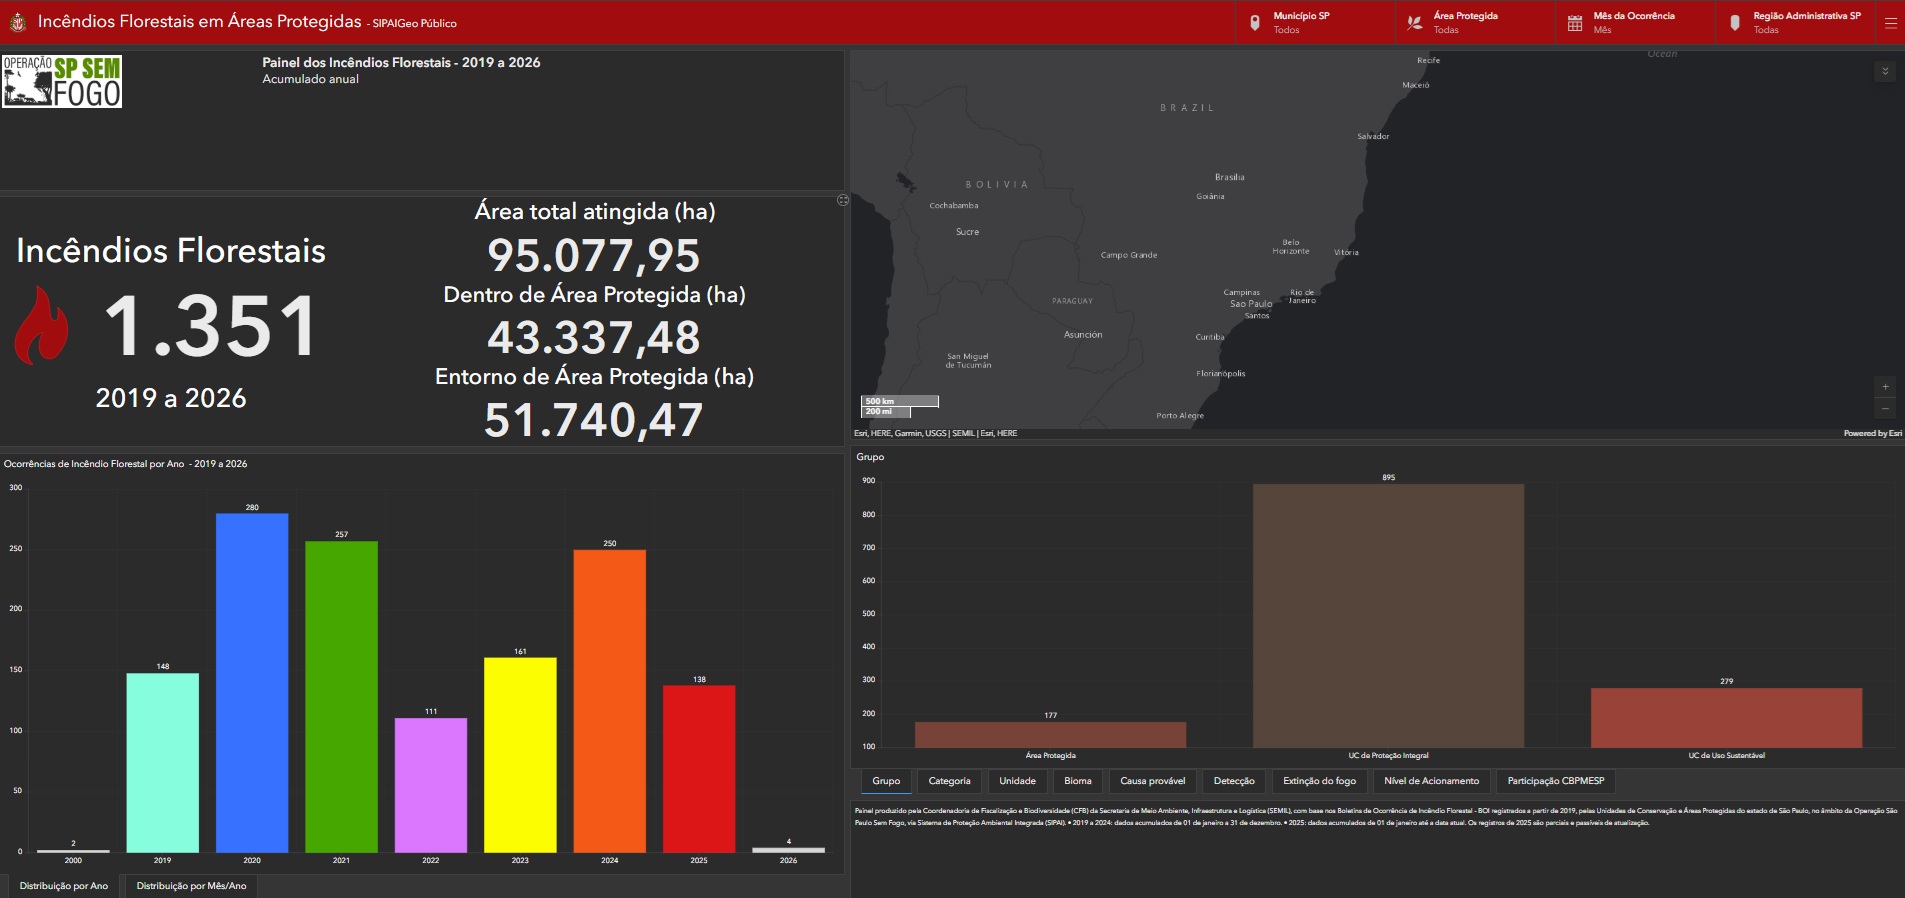
Task: Open the Região Administrativa SP filter
Action: [x=1796, y=22]
